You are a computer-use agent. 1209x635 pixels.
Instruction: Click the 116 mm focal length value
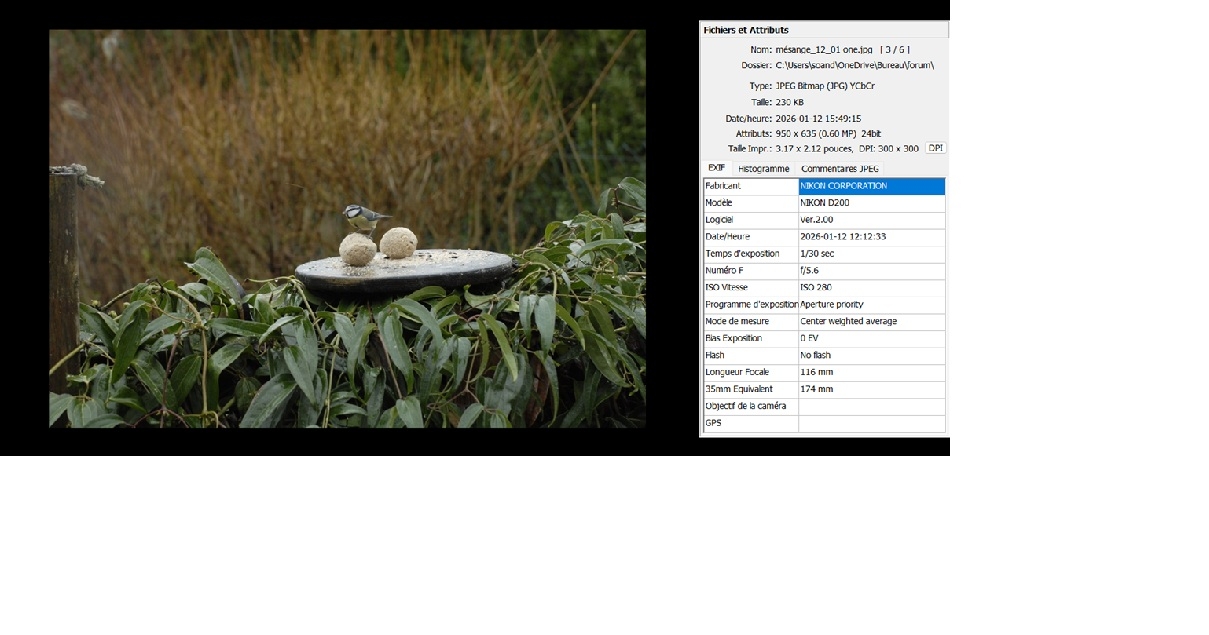click(816, 373)
